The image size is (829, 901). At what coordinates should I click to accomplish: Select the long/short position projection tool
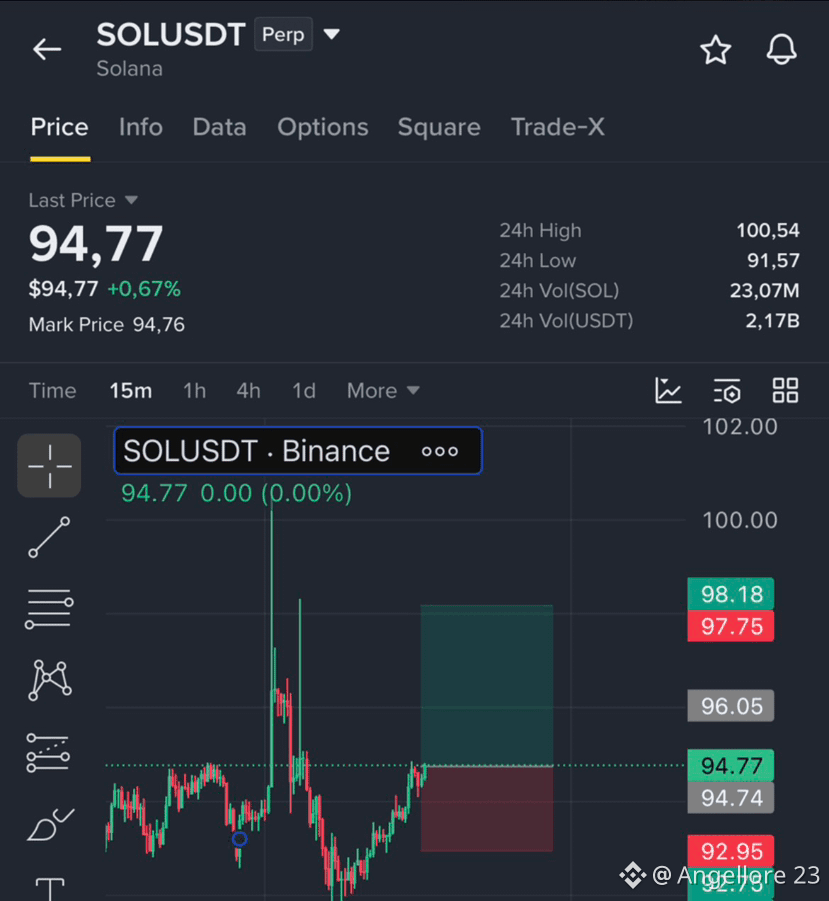coord(49,753)
